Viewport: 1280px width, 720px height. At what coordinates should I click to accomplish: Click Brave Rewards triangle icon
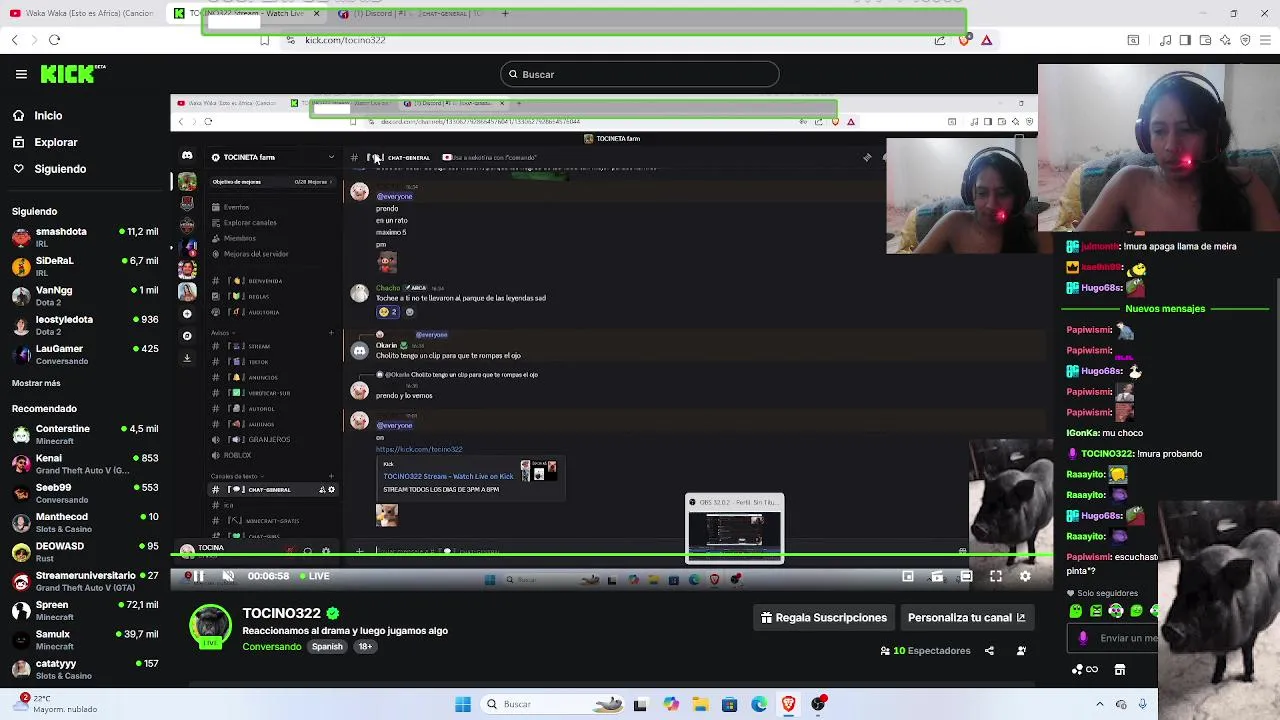click(x=986, y=40)
